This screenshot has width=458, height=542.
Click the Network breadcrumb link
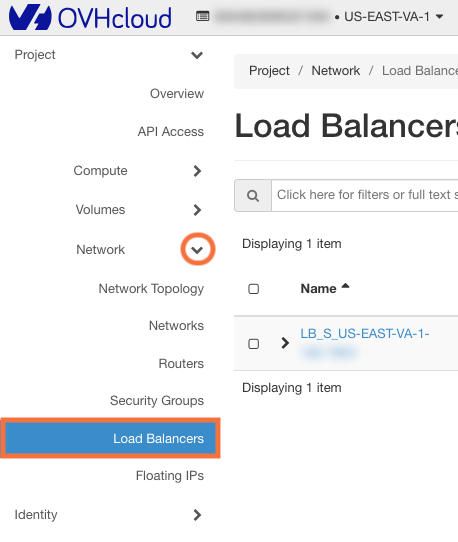pos(335,71)
